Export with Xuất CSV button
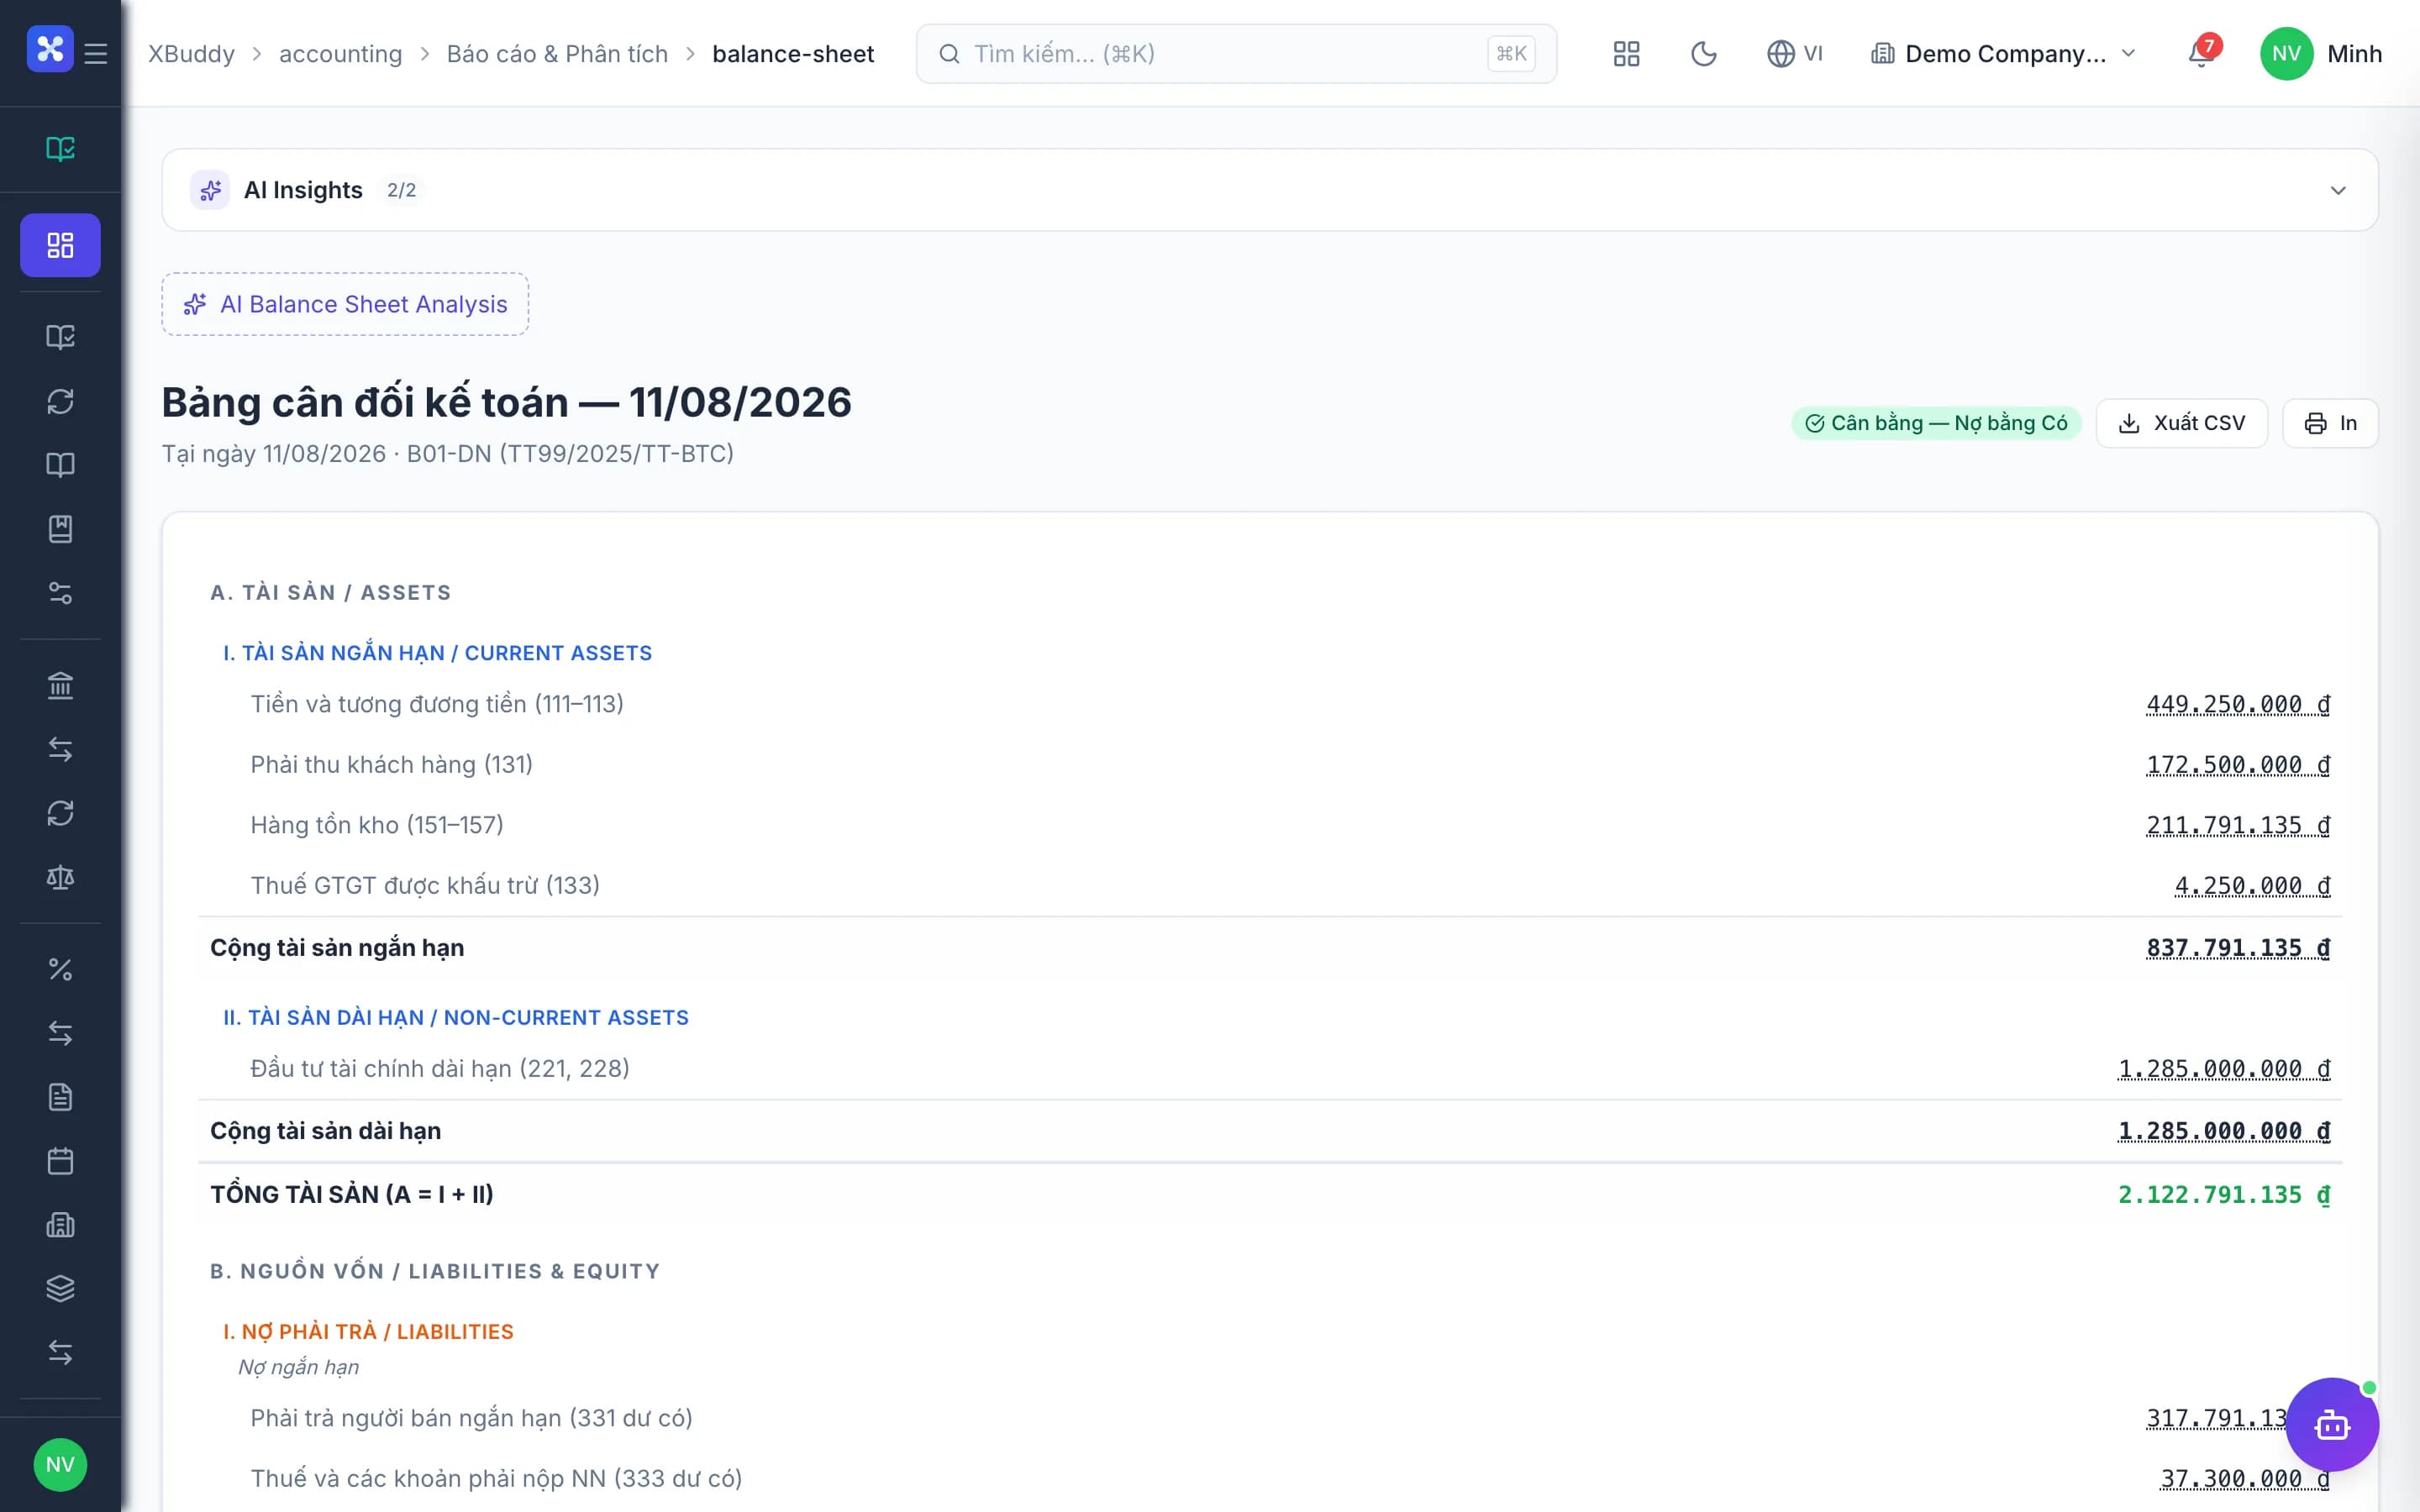 (2182, 423)
